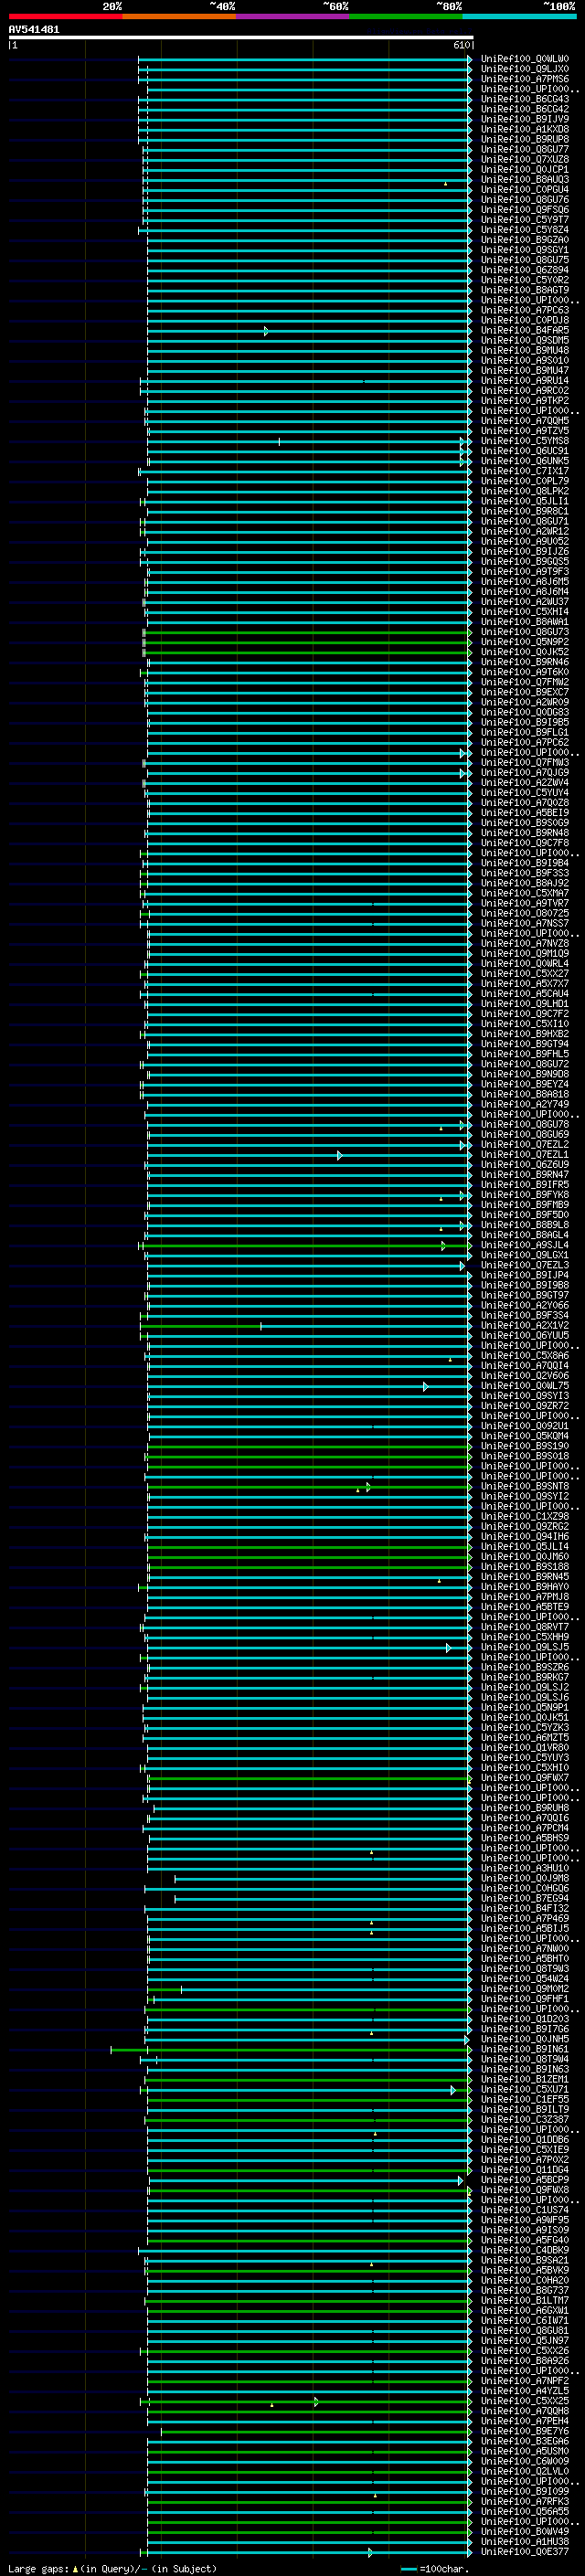The height and width of the screenshot is (2576, 585).
Task: Select the UniRef100_Q0JCP1 label
Action: (525, 170)
